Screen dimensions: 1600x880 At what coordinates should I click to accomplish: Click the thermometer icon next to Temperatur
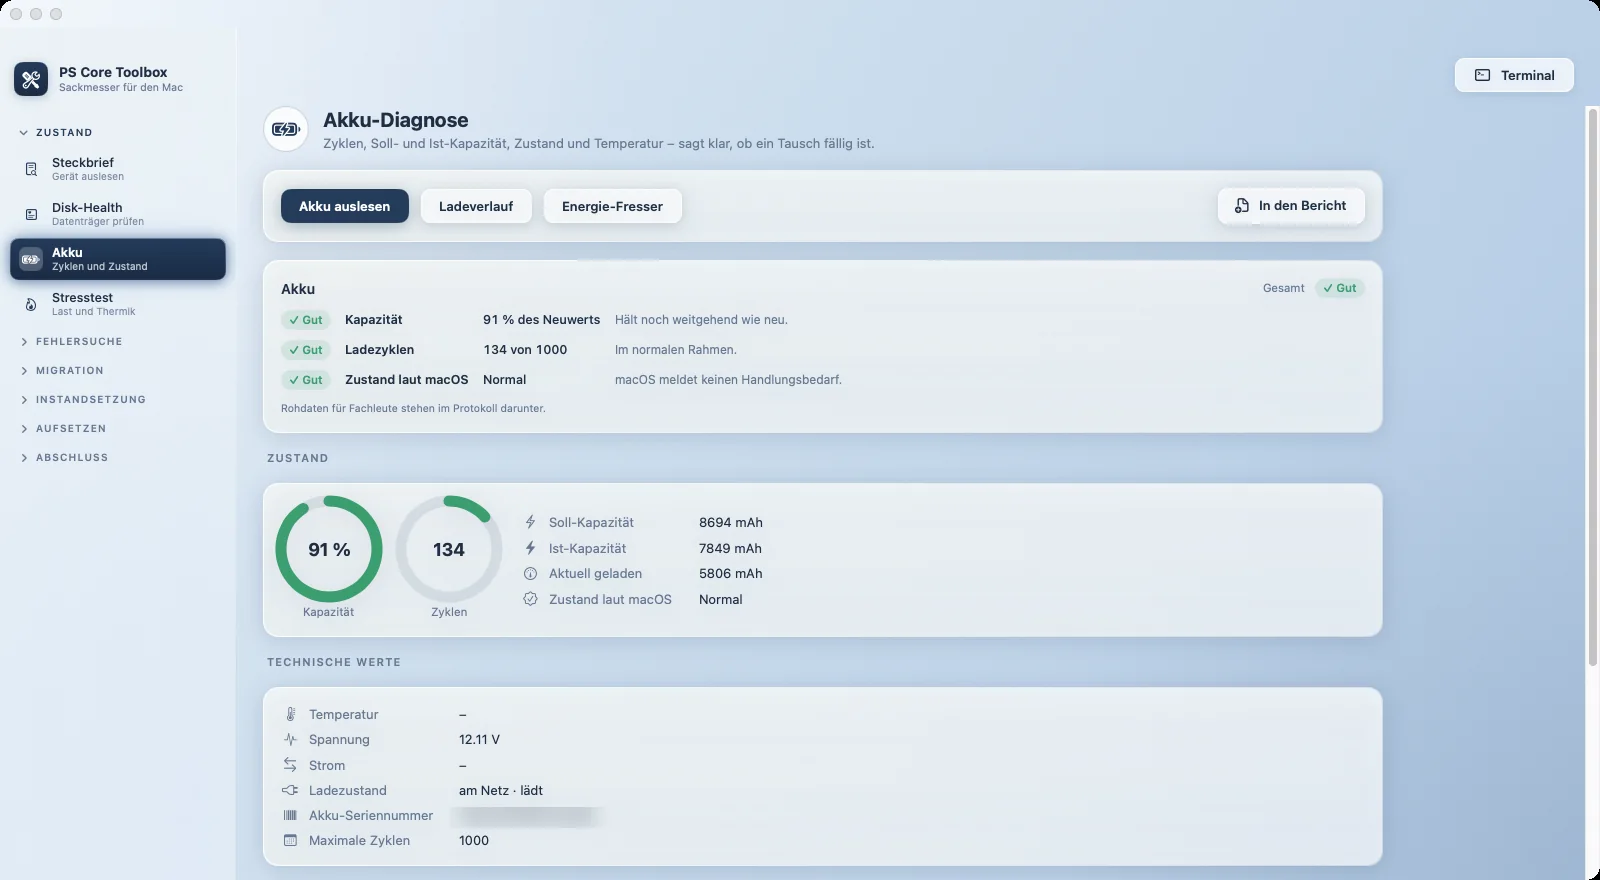coord(290,714)
